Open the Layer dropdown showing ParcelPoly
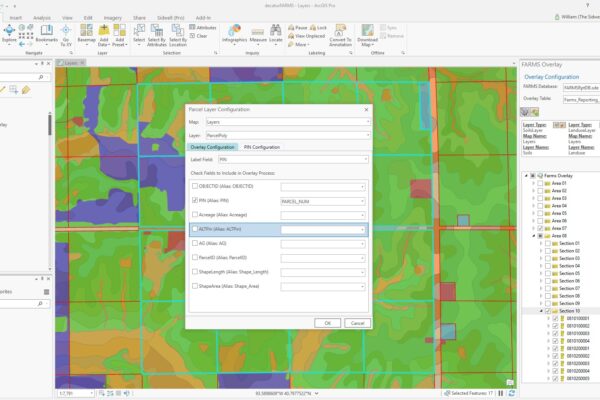Viewport: 600px width, 400px height. tap(288, 135)
